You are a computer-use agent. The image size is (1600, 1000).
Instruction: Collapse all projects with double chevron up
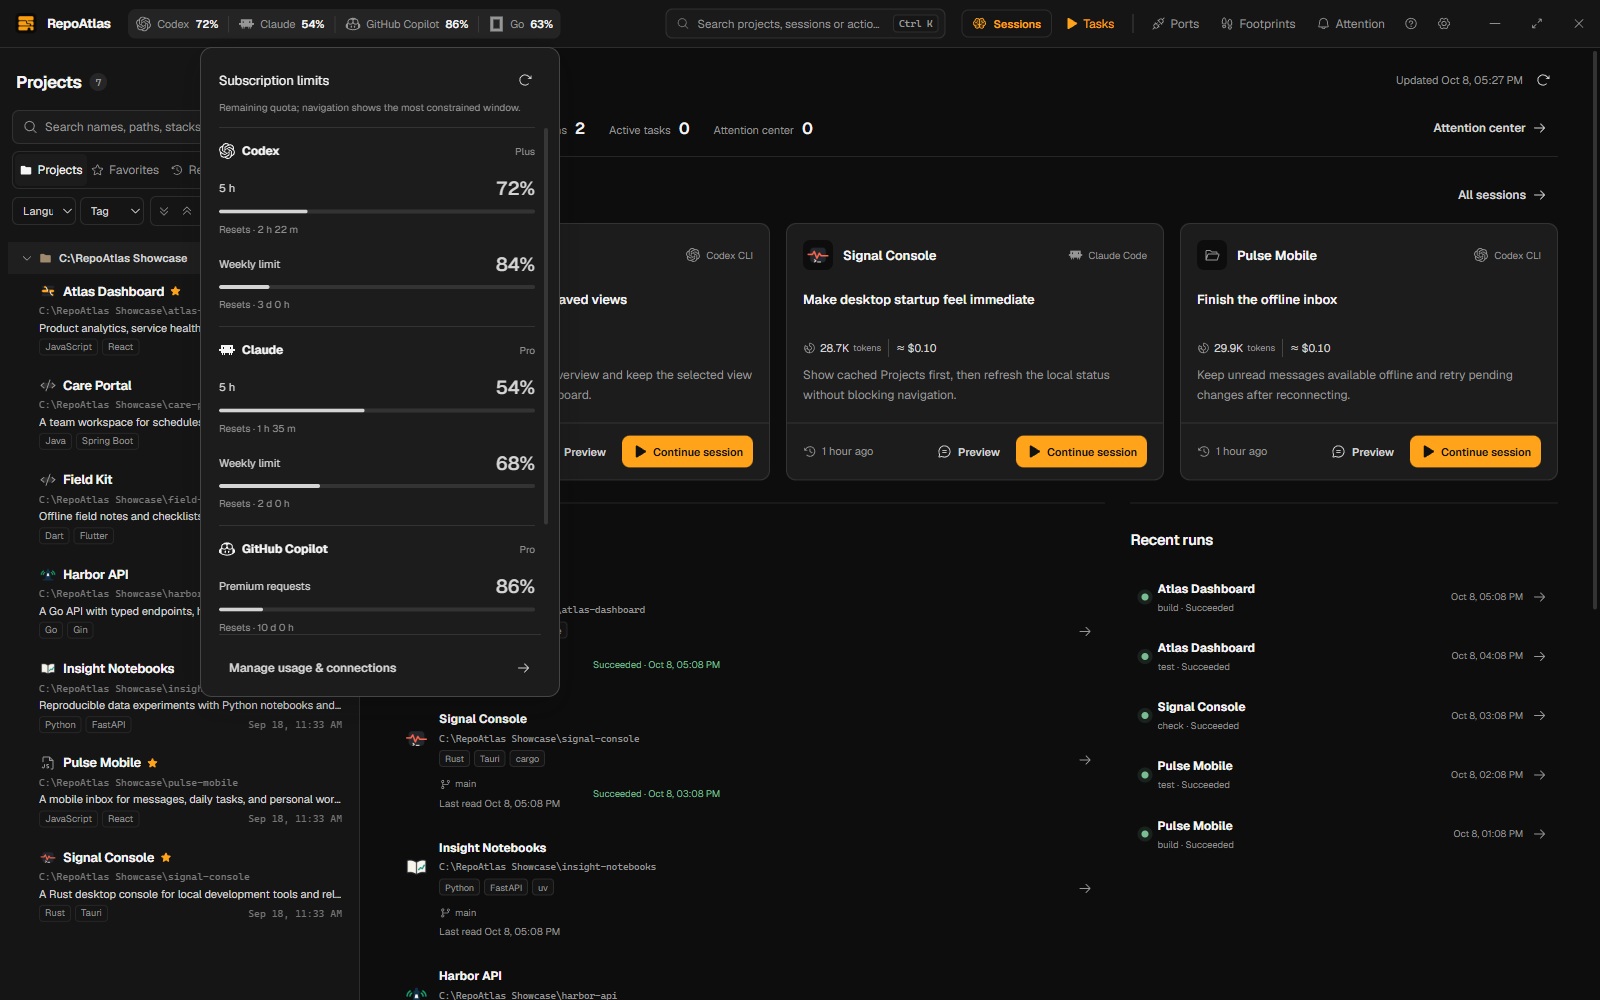pos(187,211)
